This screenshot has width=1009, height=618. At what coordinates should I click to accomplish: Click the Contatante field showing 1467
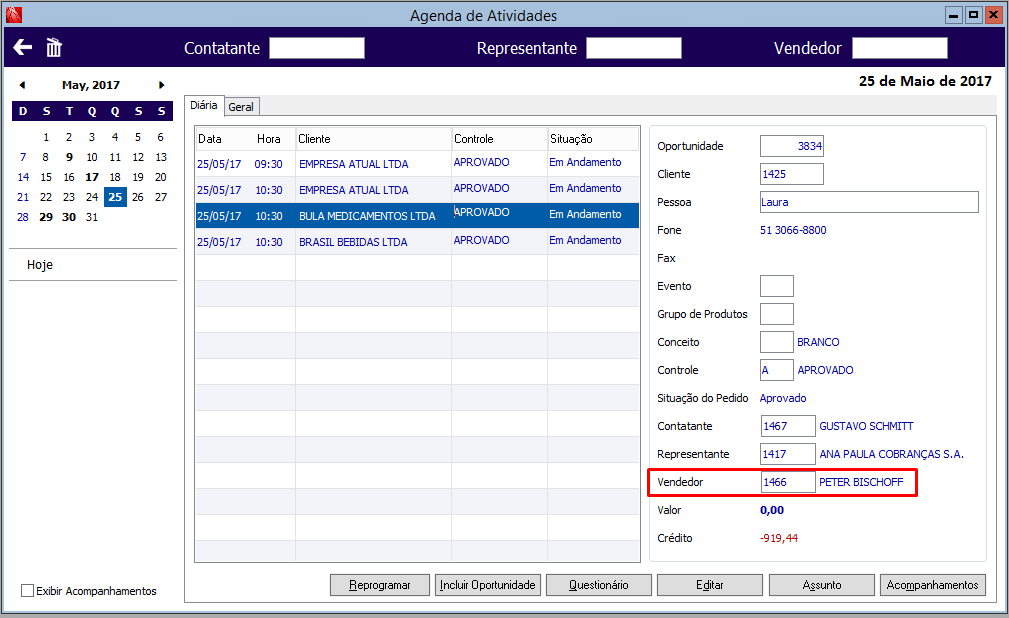(x=788, y=426)
